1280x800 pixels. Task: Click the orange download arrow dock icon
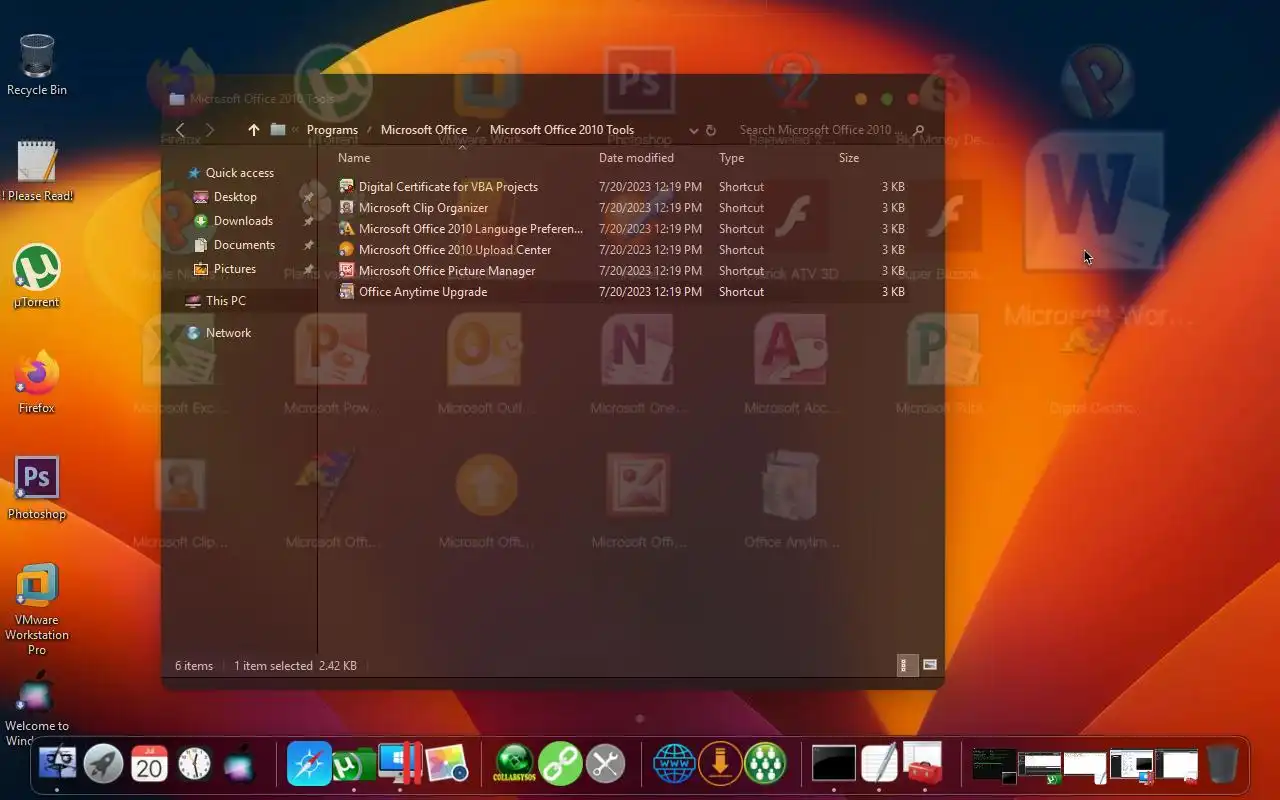[720, 765]
